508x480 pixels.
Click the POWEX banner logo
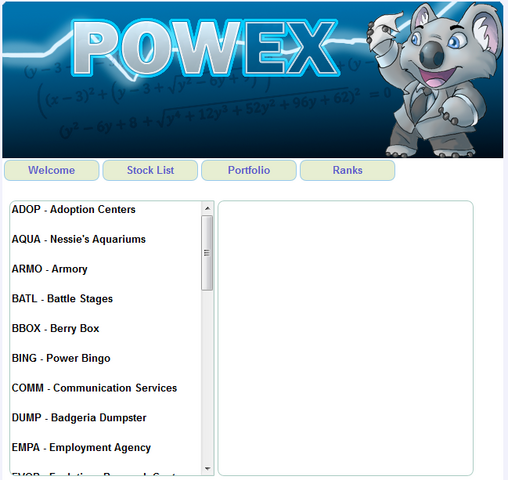pyautogui.click(x=205, y=47)
